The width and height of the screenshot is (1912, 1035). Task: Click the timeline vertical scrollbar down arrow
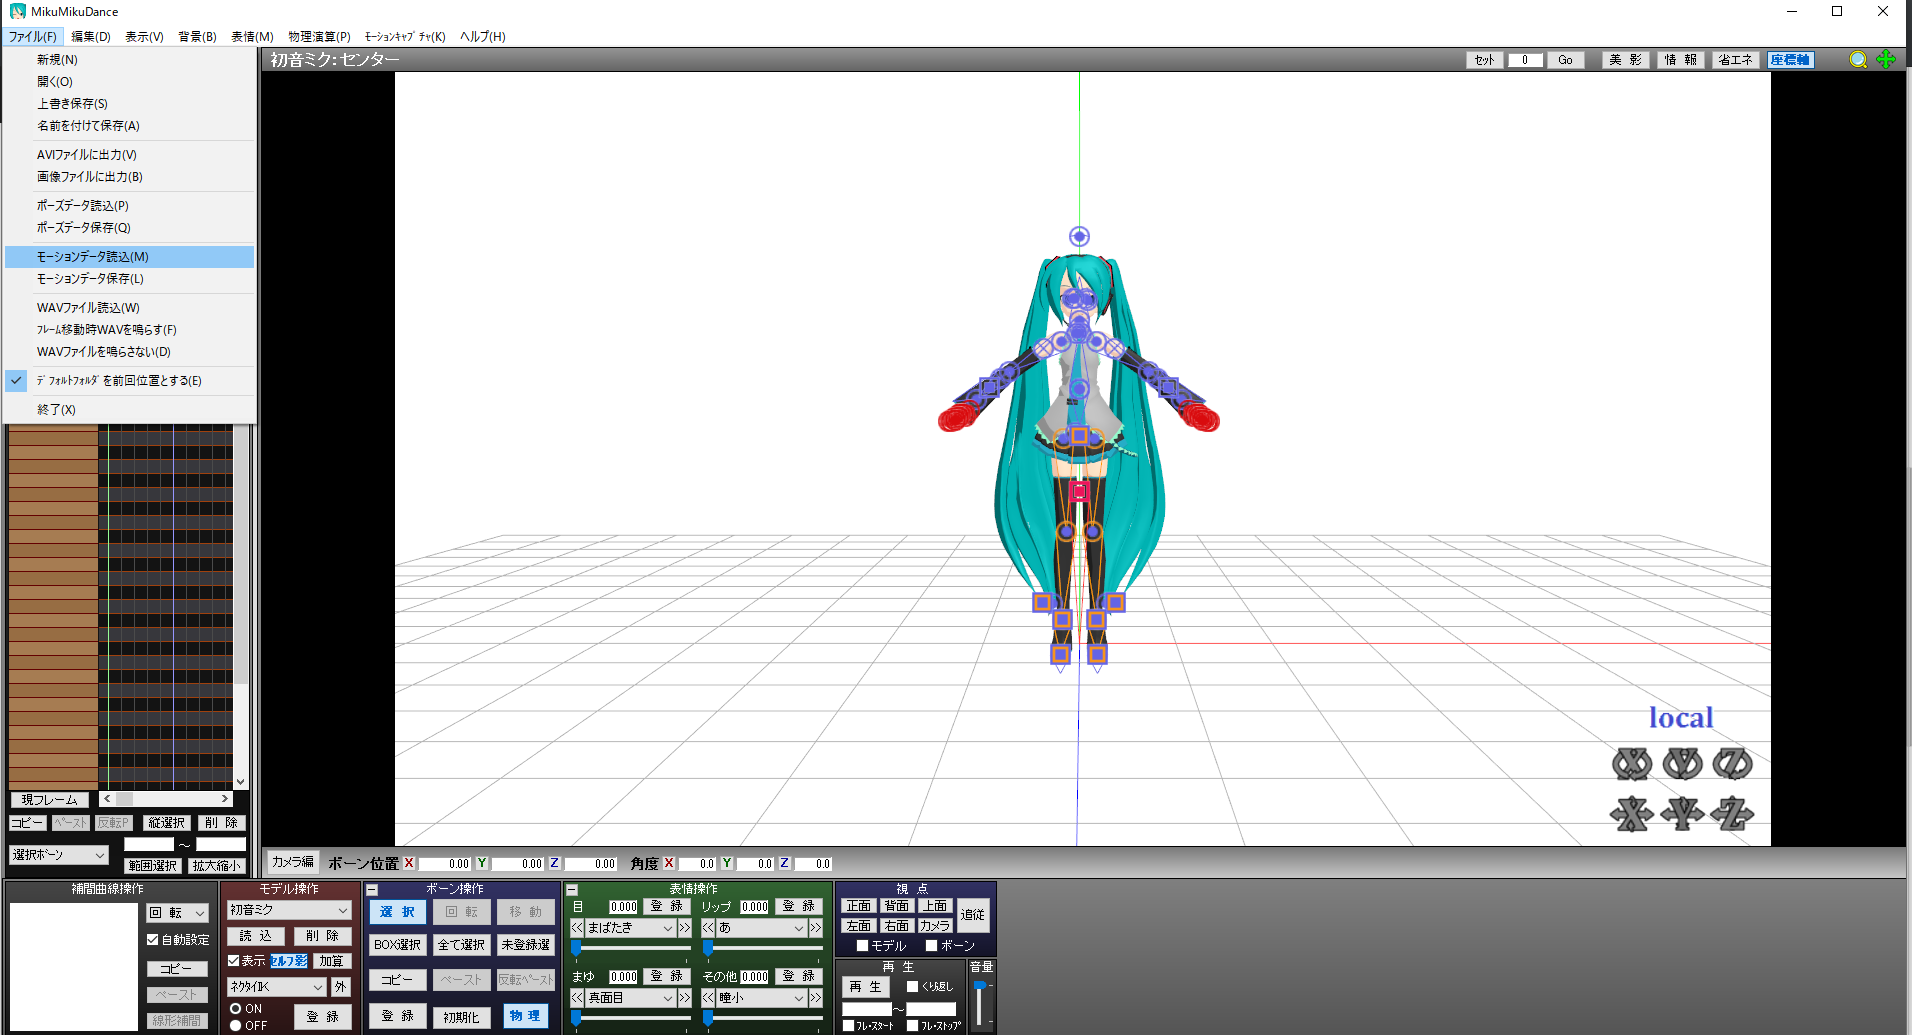[x=240, y=782]
